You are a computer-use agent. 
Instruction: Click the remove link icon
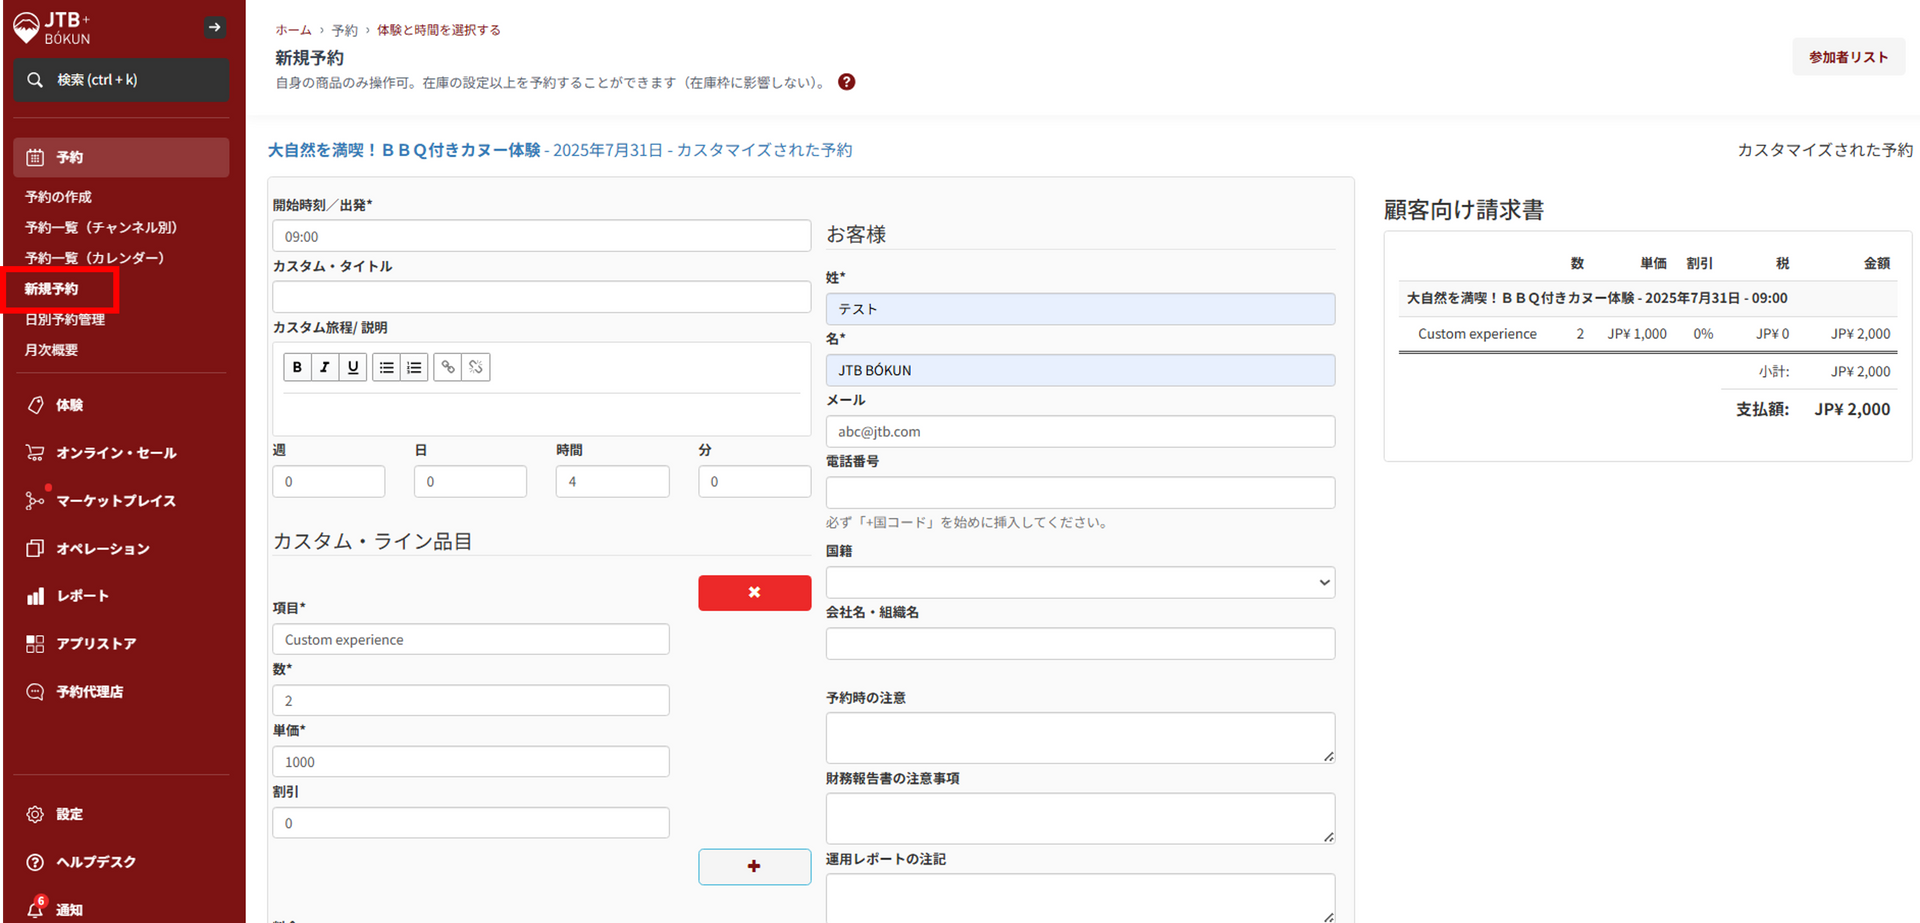coord(476,367)
